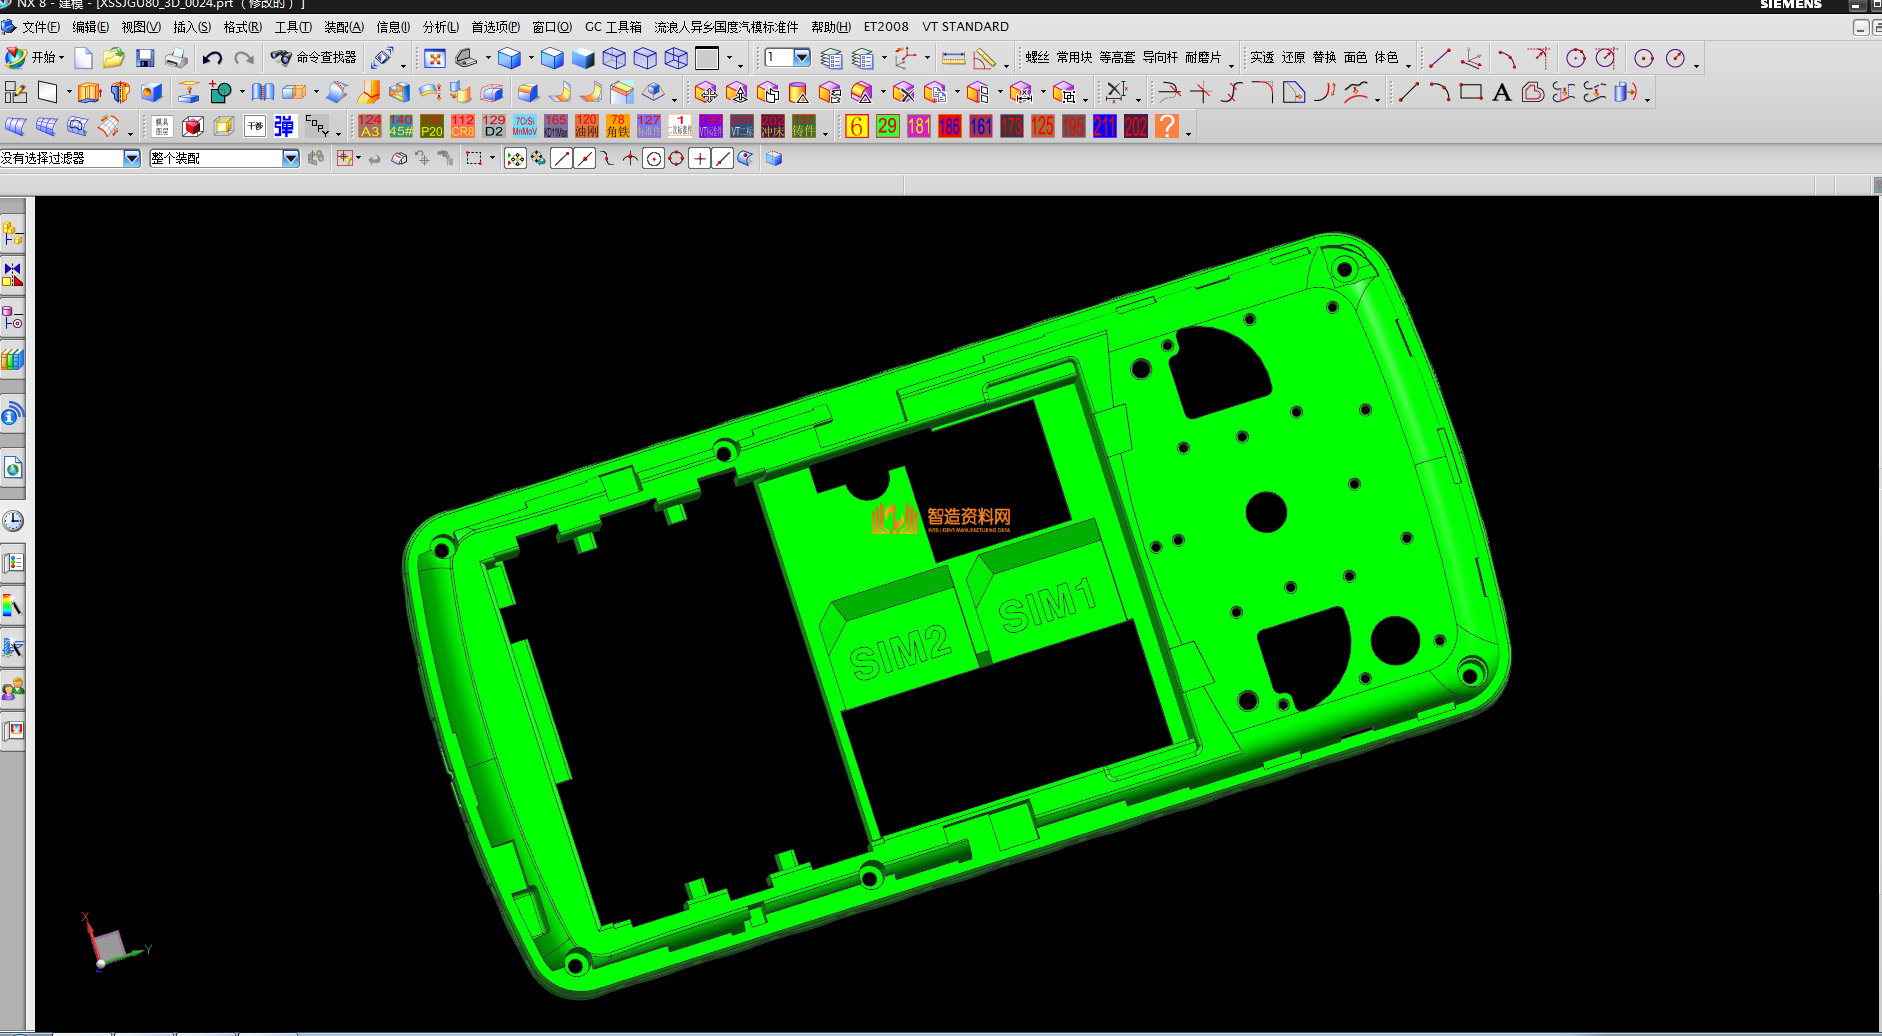Open the History clock panel in sidebar
1882x1036 pixels.
[13, 521]
